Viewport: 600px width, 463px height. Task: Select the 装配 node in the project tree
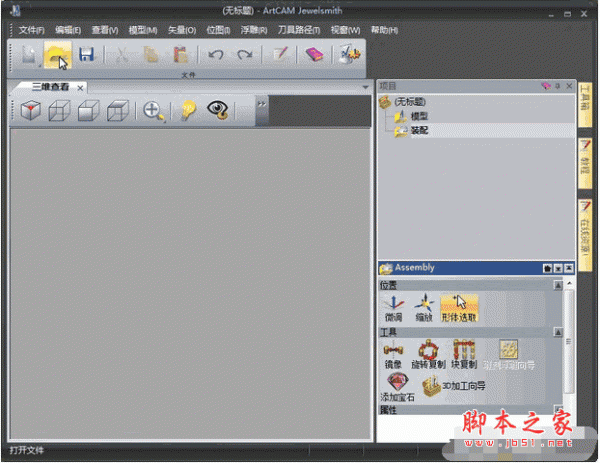(x=419, y=130)
